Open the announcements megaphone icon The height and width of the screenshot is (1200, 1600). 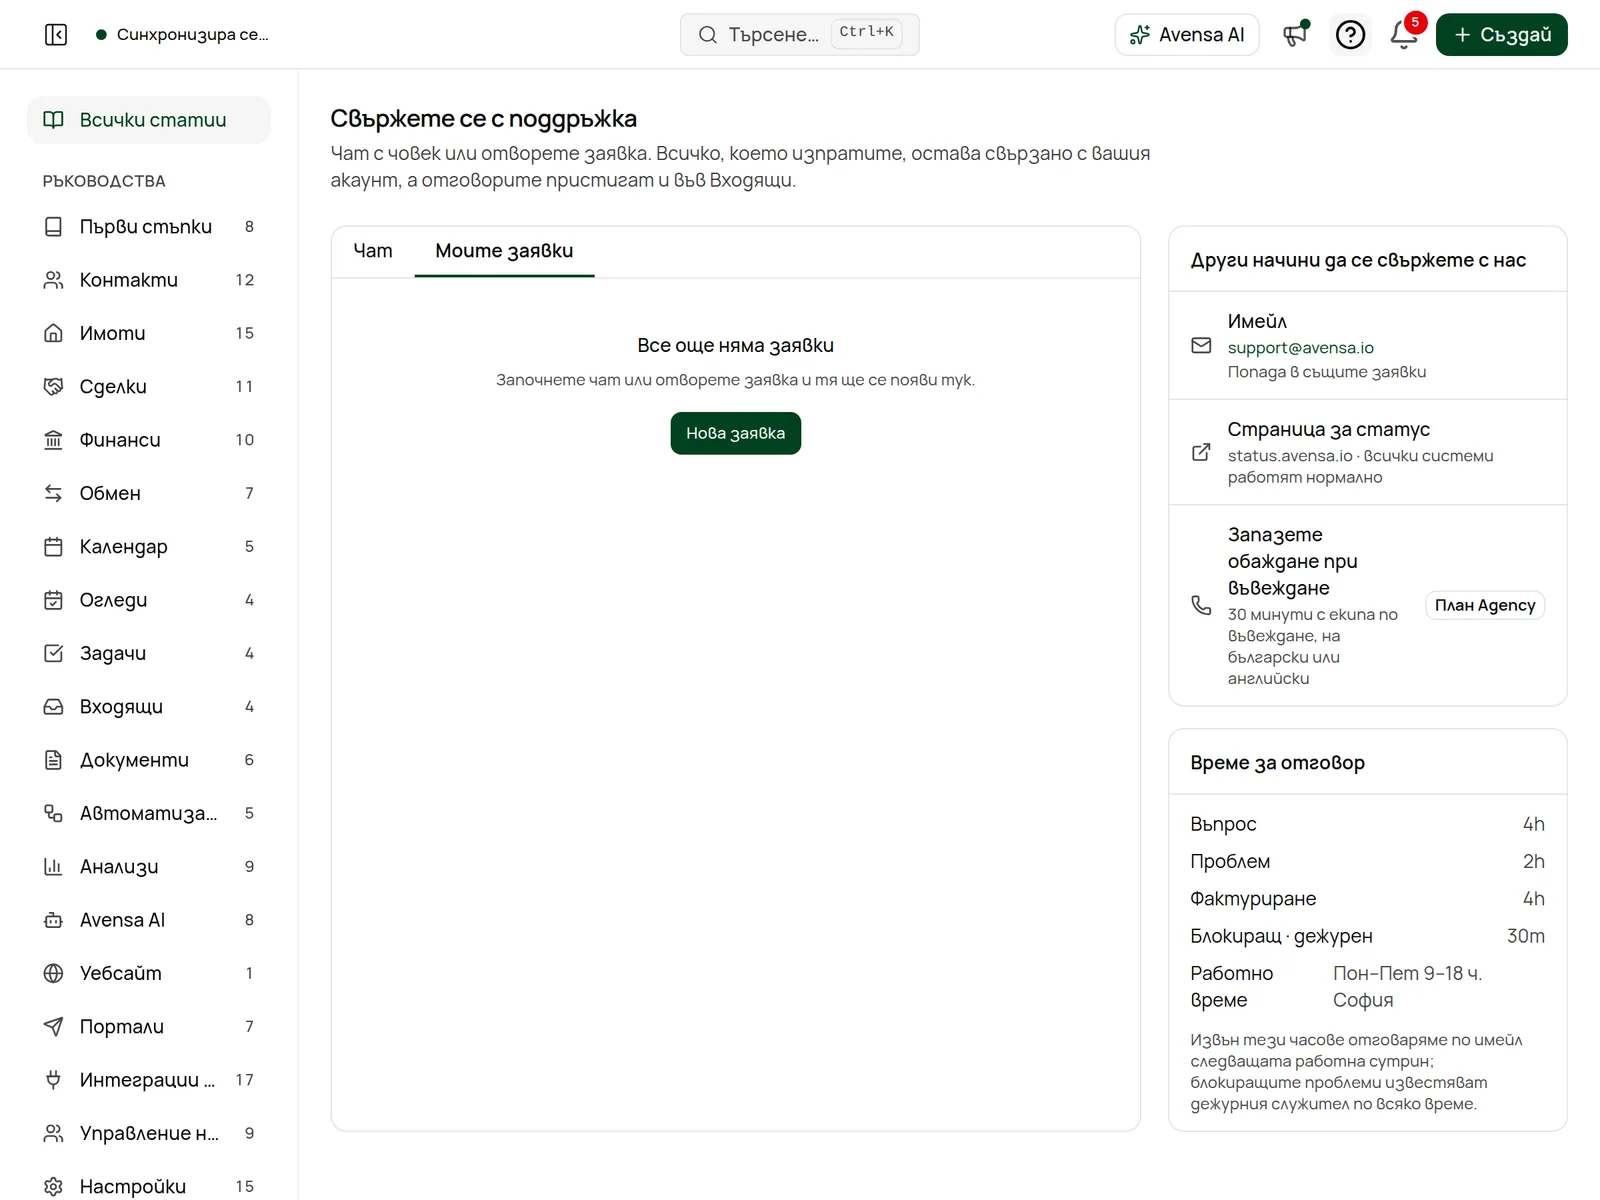1296,35
